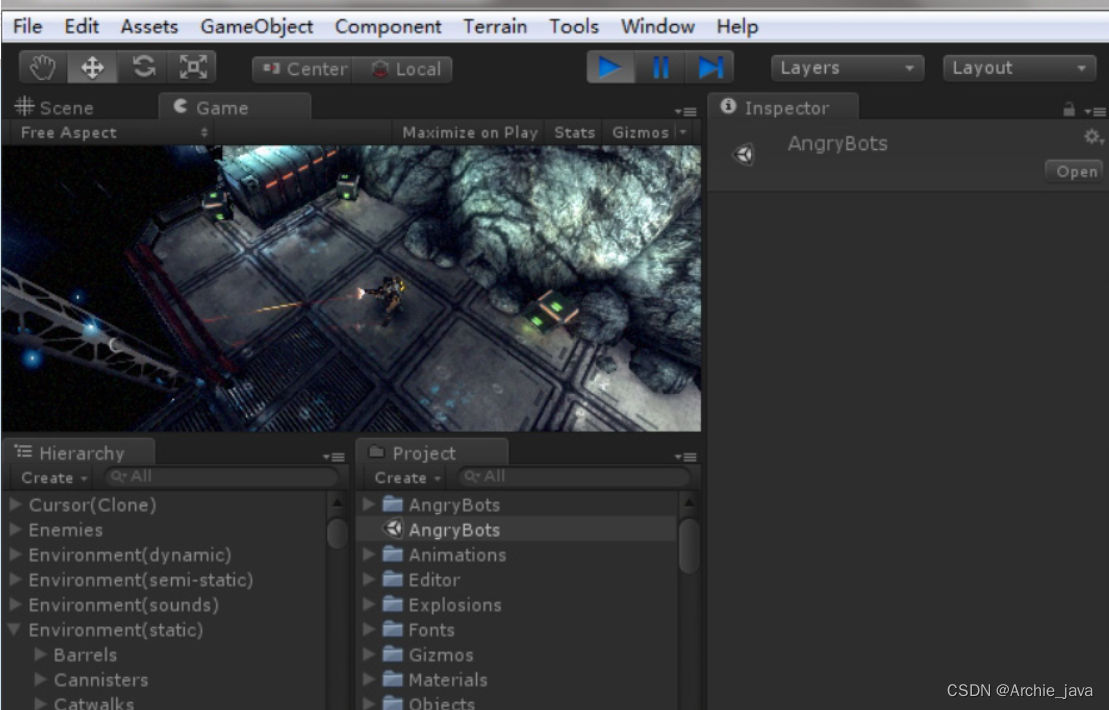Image resolution: width=1109 pixels, height=710 pixels.
Task: Expand the Barrels child object
Action: (x=40, y=655)
